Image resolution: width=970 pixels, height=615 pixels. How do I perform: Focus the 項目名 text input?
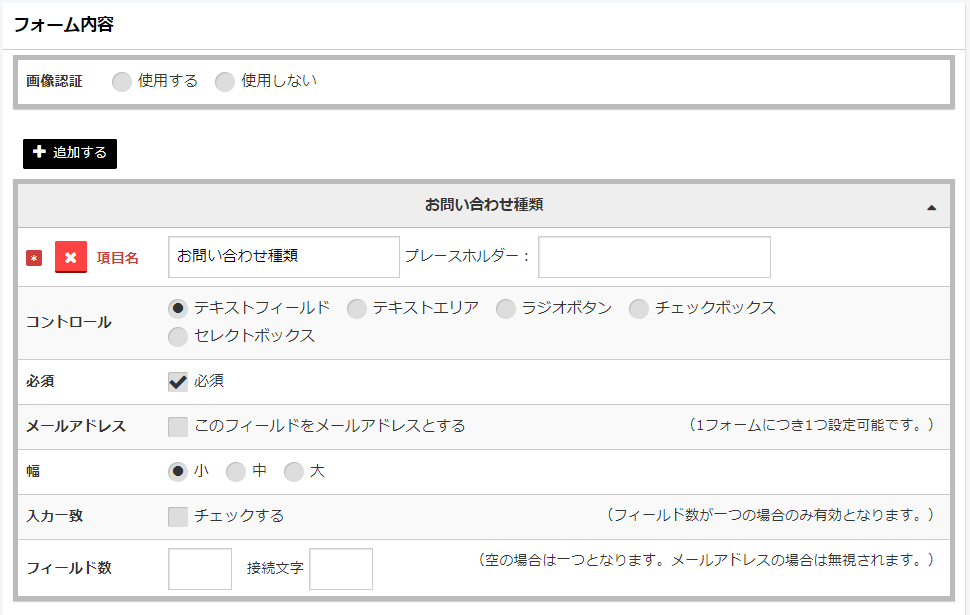pyautogui.click(x=284, y=257)
